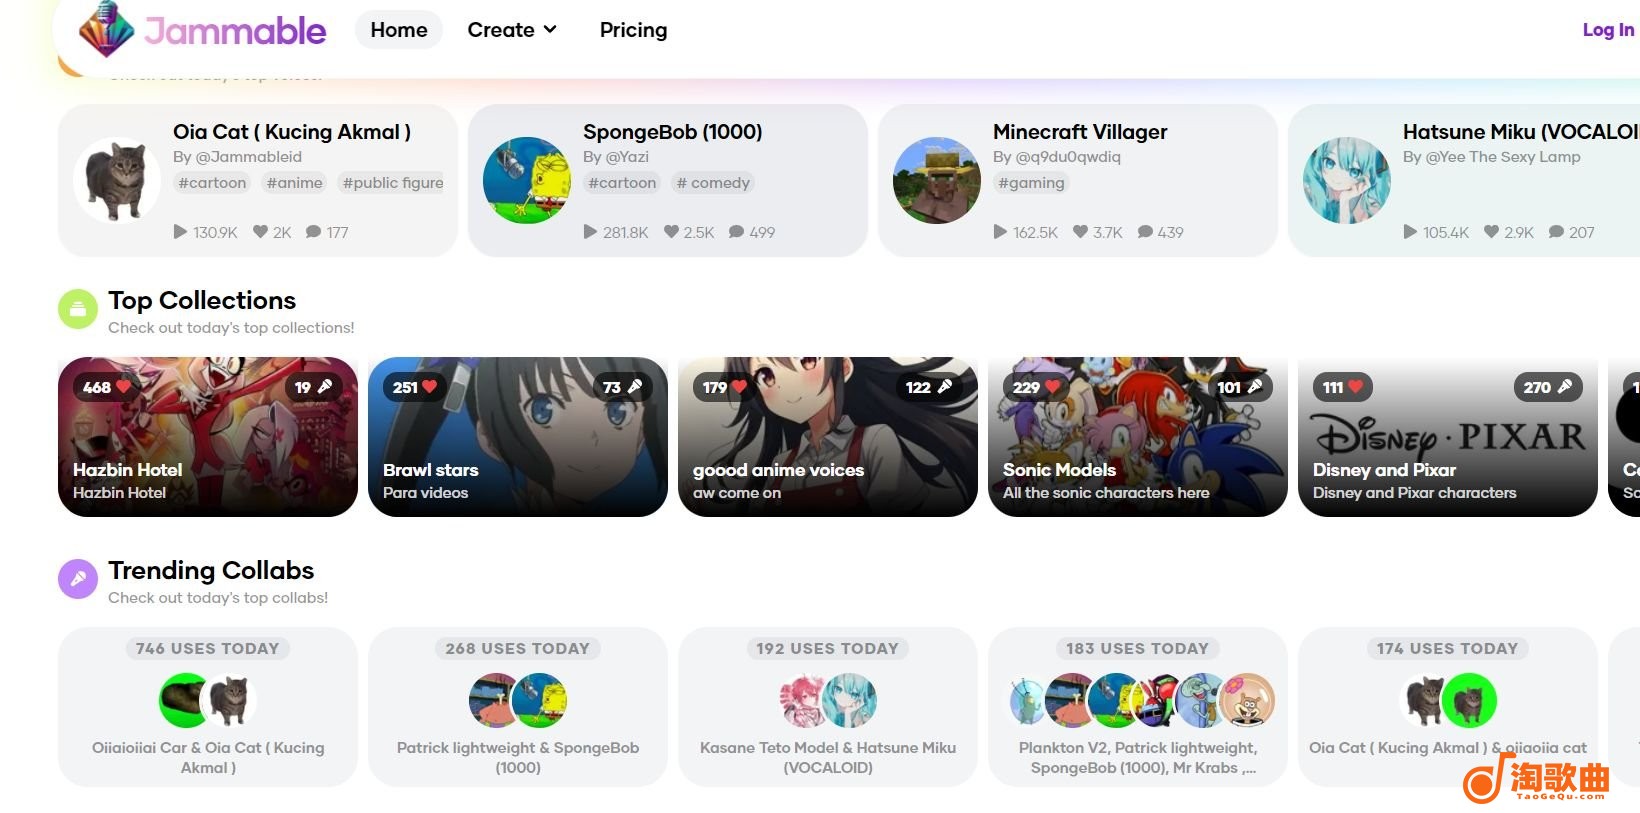Click the heart icon on Hatsune Miku card

click(1491, 232)
